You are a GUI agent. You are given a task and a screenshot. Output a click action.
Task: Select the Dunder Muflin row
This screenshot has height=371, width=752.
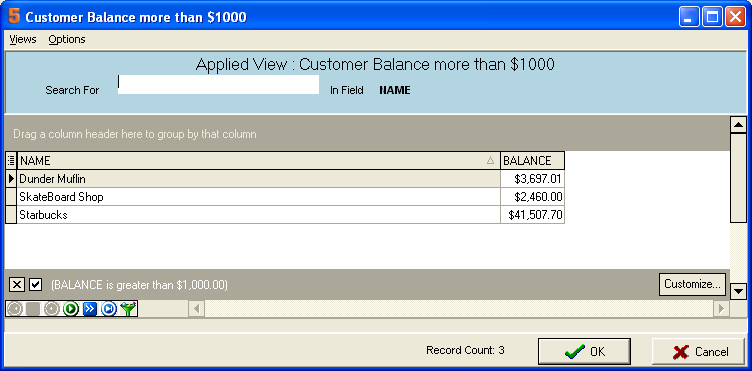point(258,179)
